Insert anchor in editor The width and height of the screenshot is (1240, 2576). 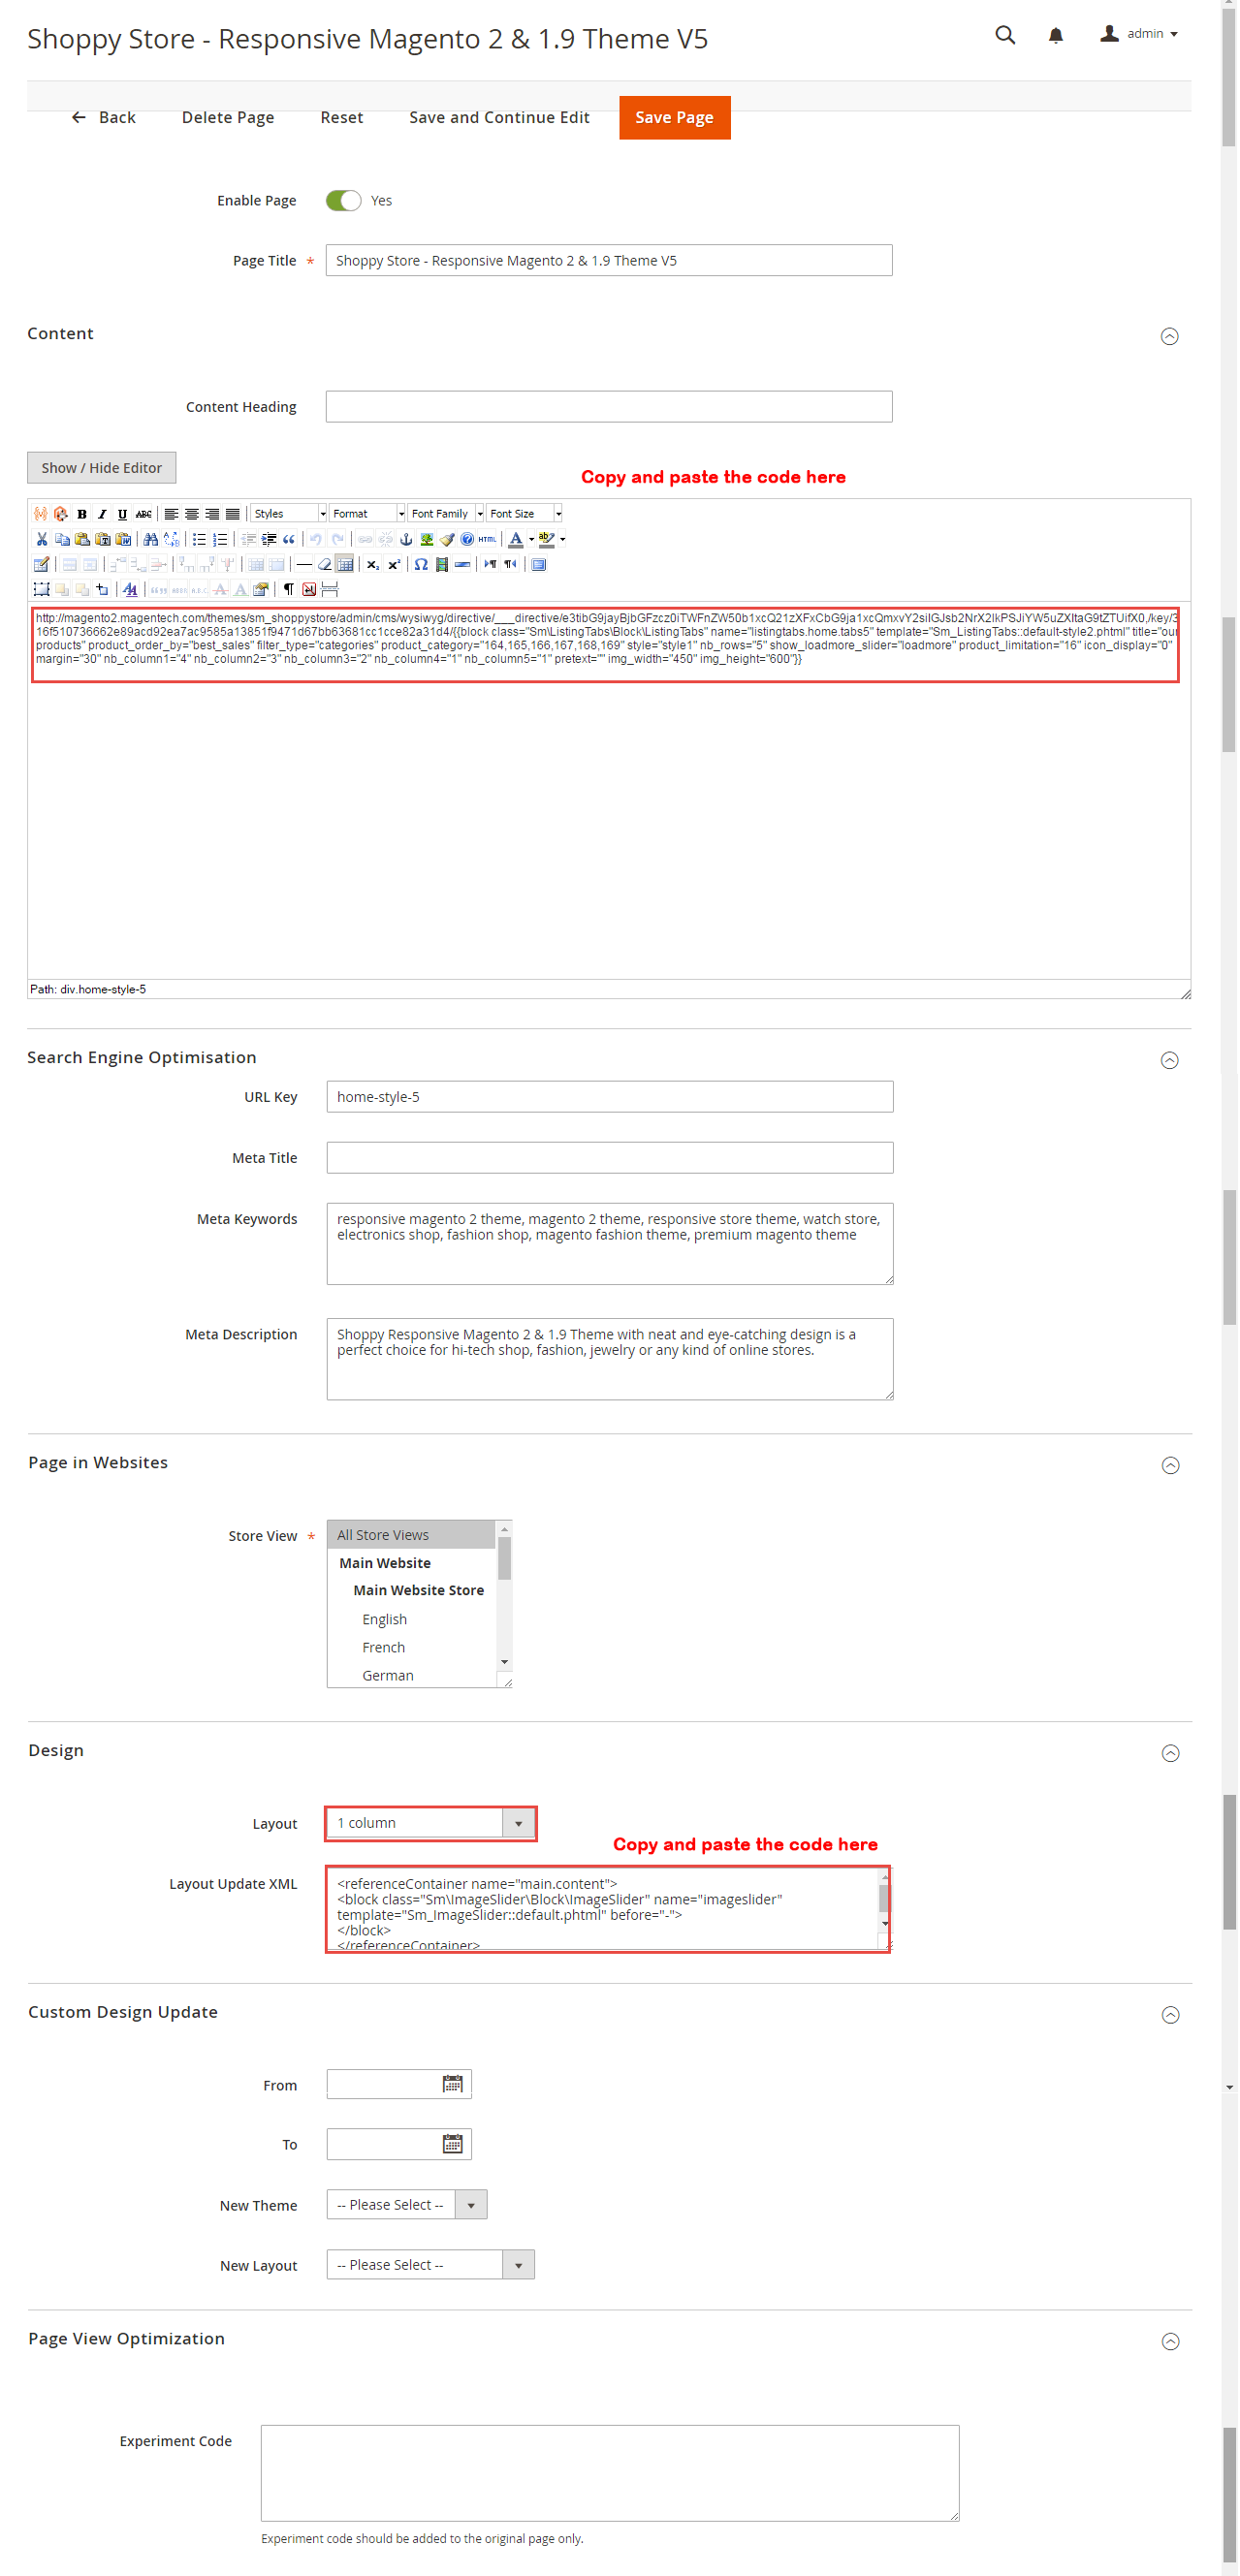(x=405, y=540)
